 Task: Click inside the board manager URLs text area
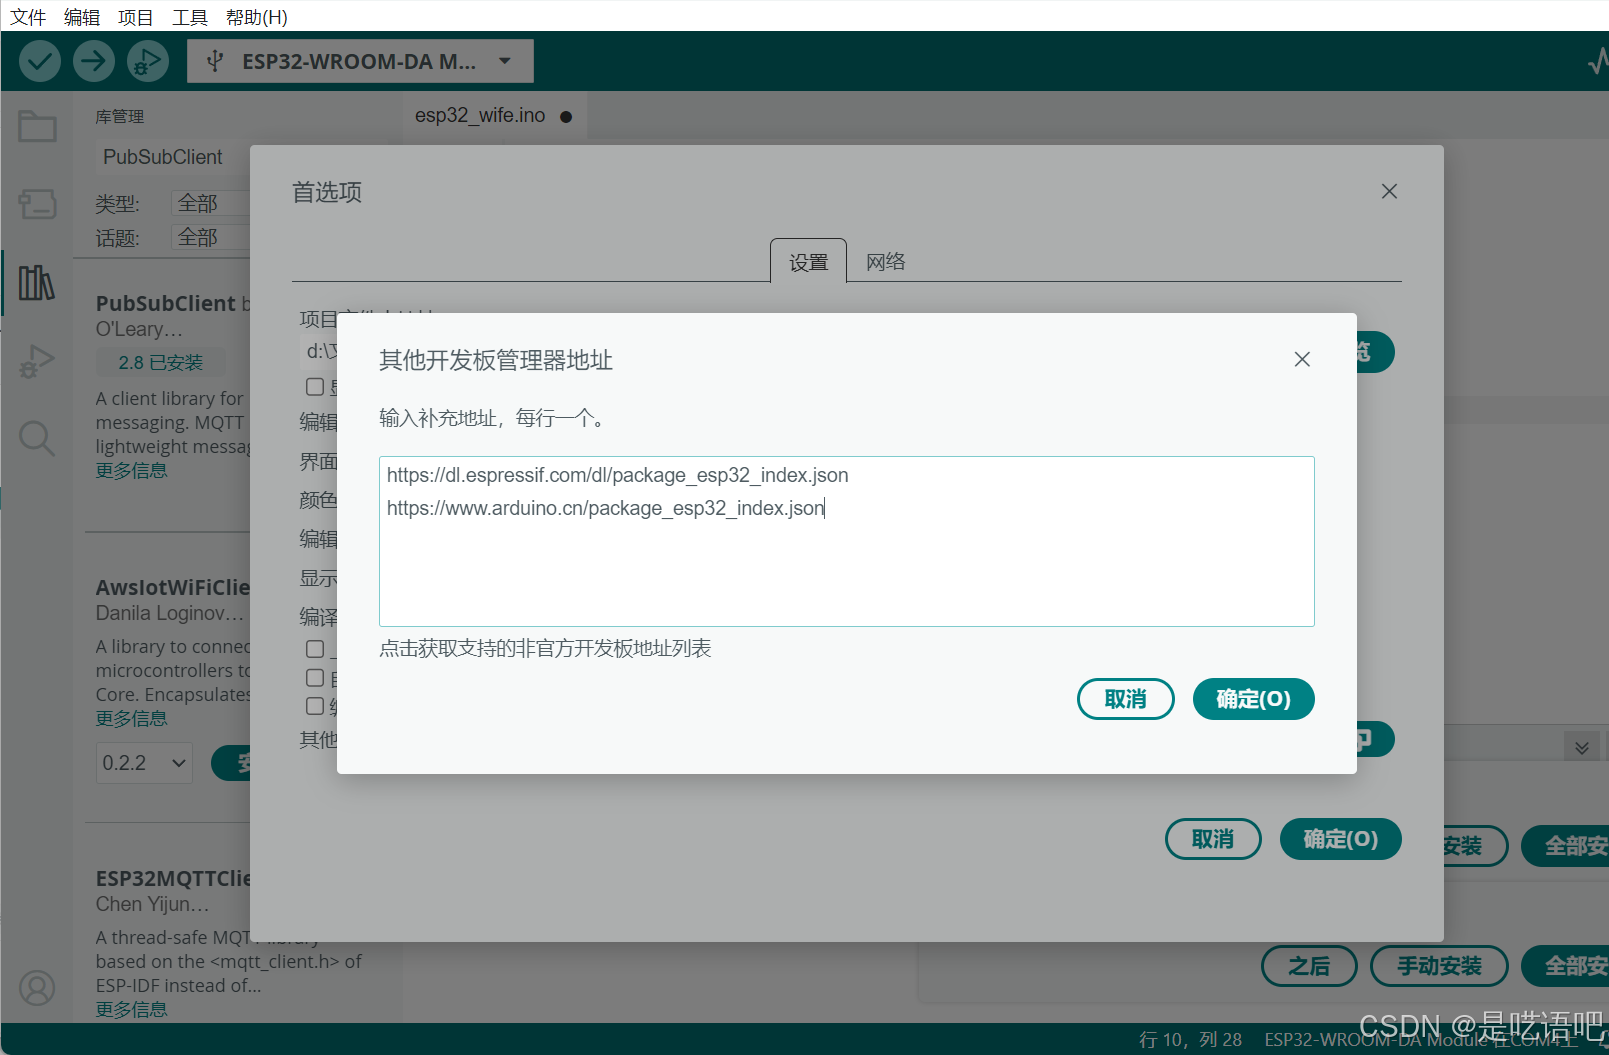coord(846,541)
